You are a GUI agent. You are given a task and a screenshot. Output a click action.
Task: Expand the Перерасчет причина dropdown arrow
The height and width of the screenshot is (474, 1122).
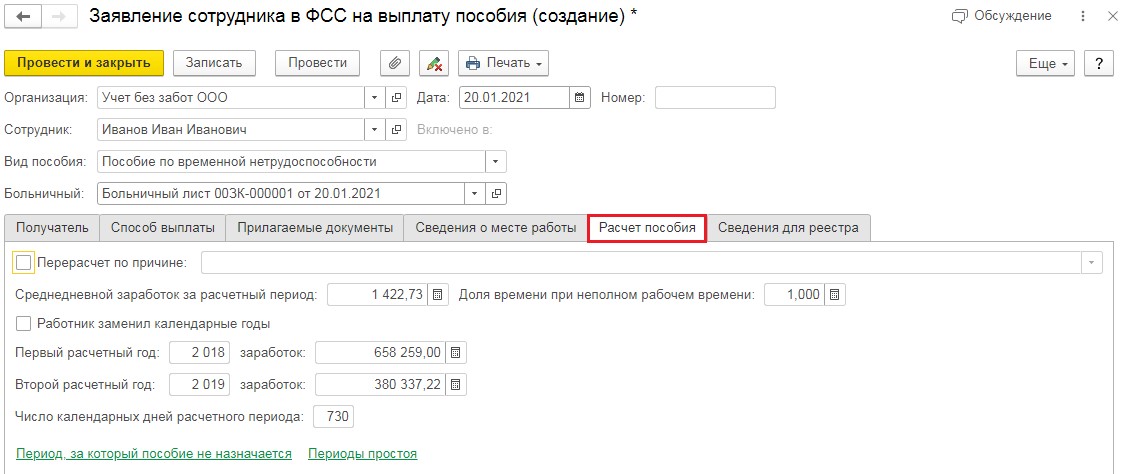pyautogui.click(x=1091, y=263)
